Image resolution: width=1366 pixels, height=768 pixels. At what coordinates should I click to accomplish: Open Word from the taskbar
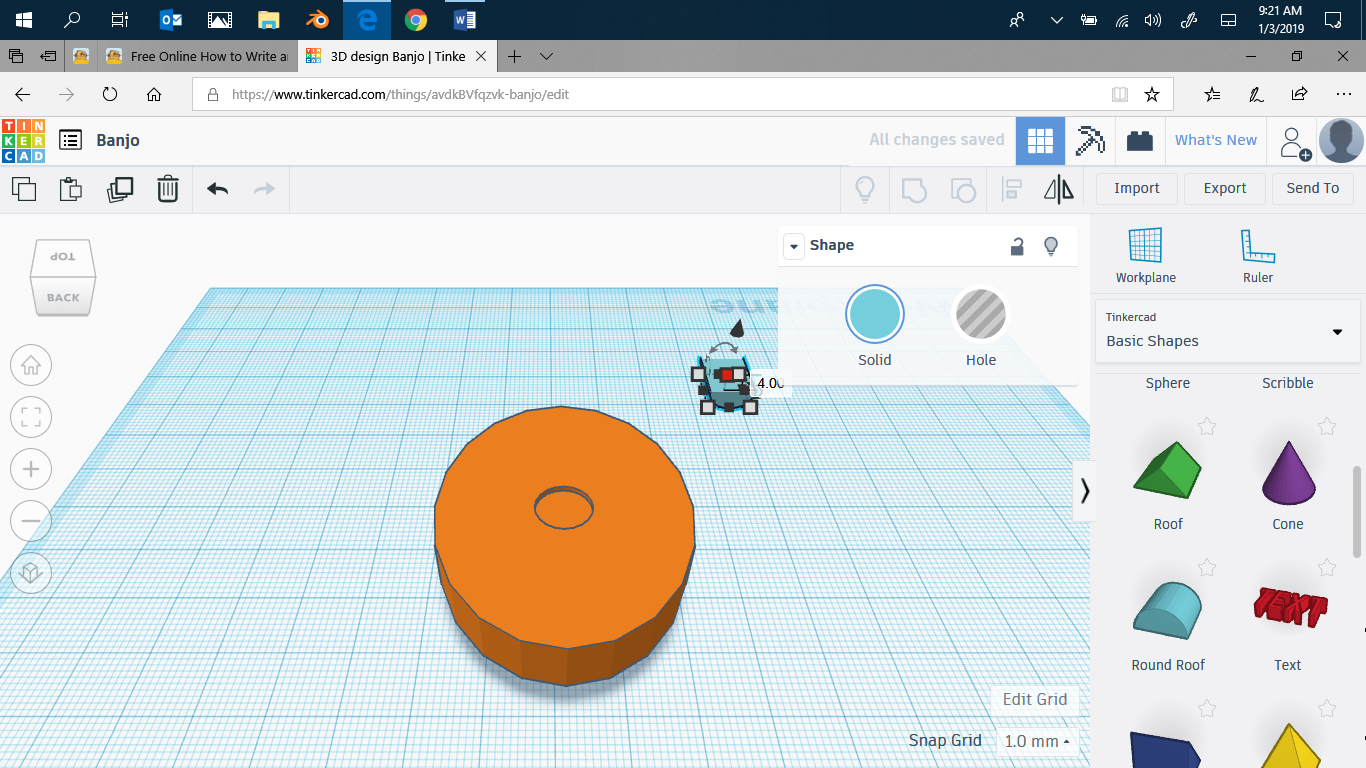(x=464, y=19)
